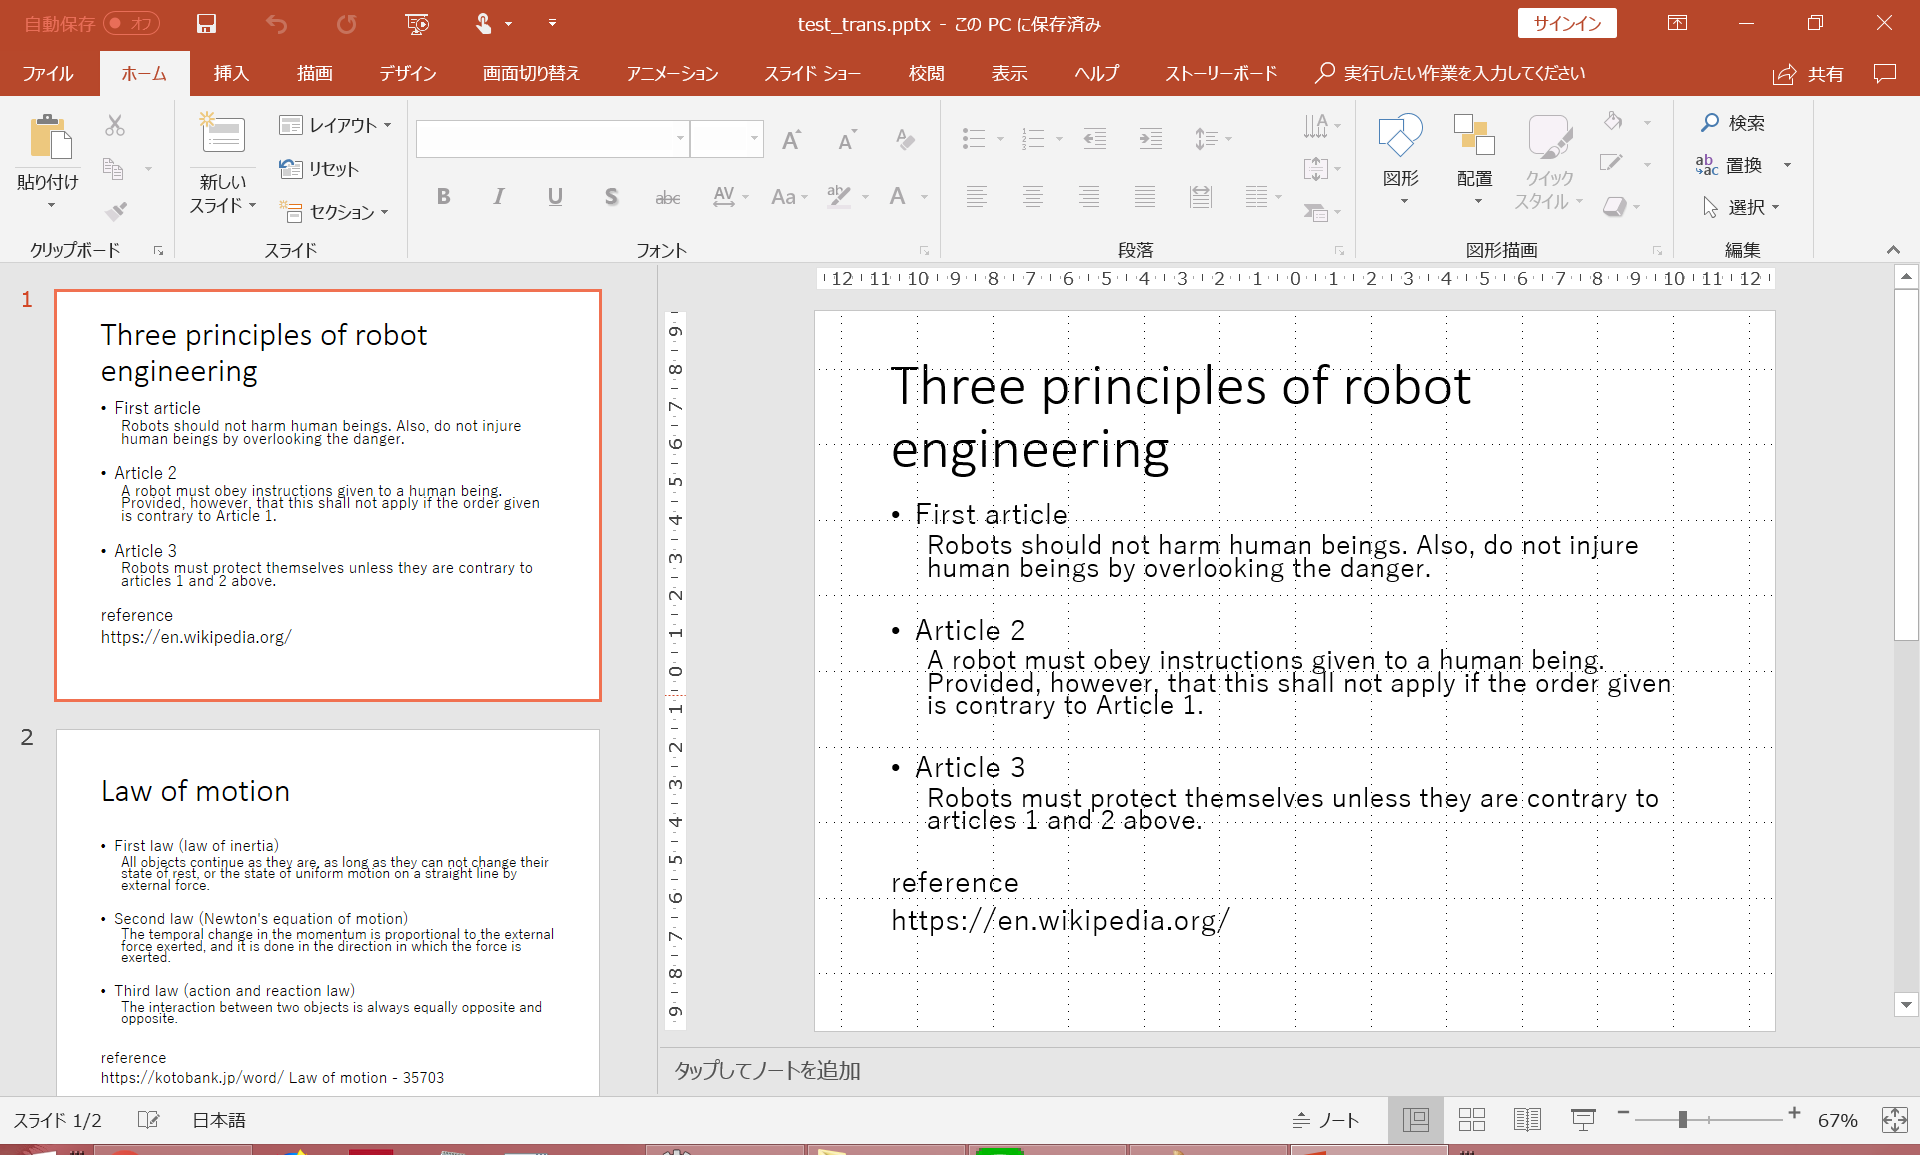Viewport: 1920px width, 1155px height.
Task: Switch to Reading view icon
Action: (1527, 1120)
